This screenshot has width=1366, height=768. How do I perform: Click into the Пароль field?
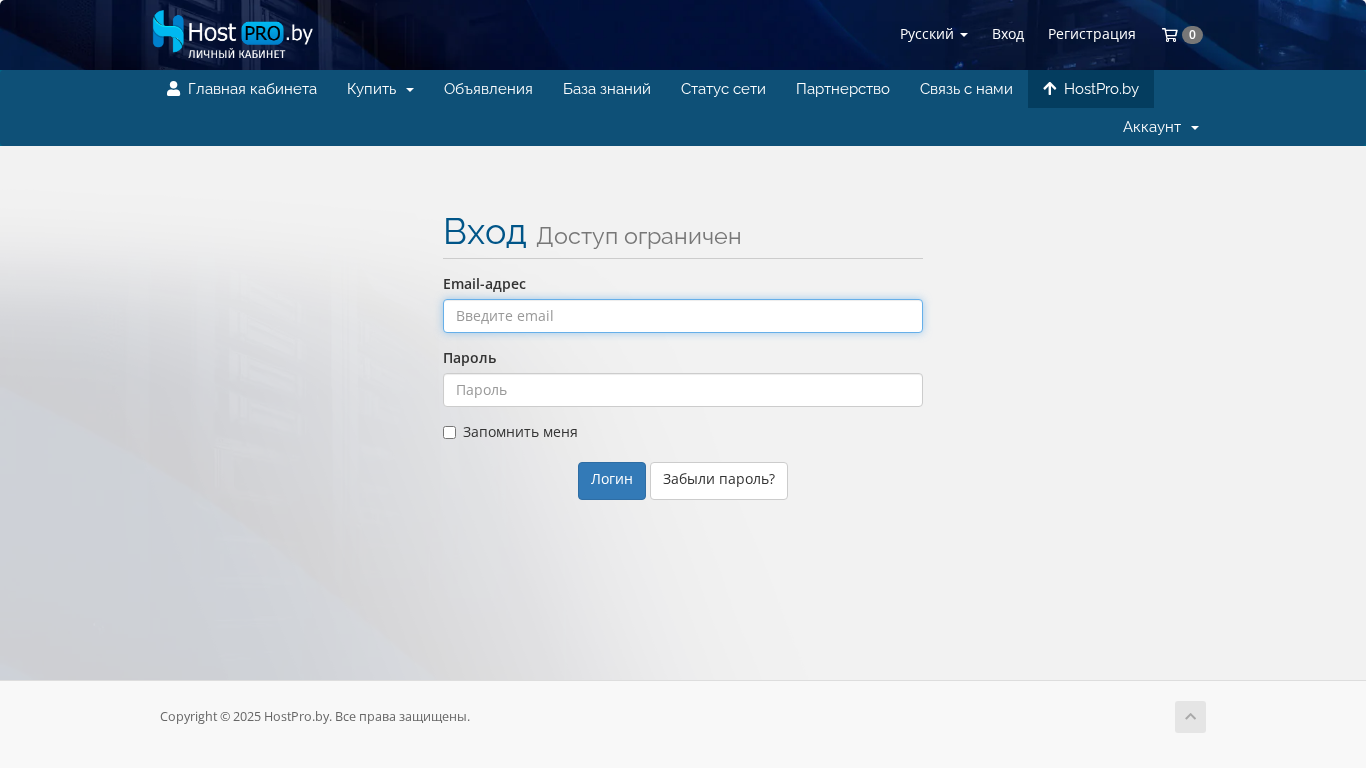(682, 390)
